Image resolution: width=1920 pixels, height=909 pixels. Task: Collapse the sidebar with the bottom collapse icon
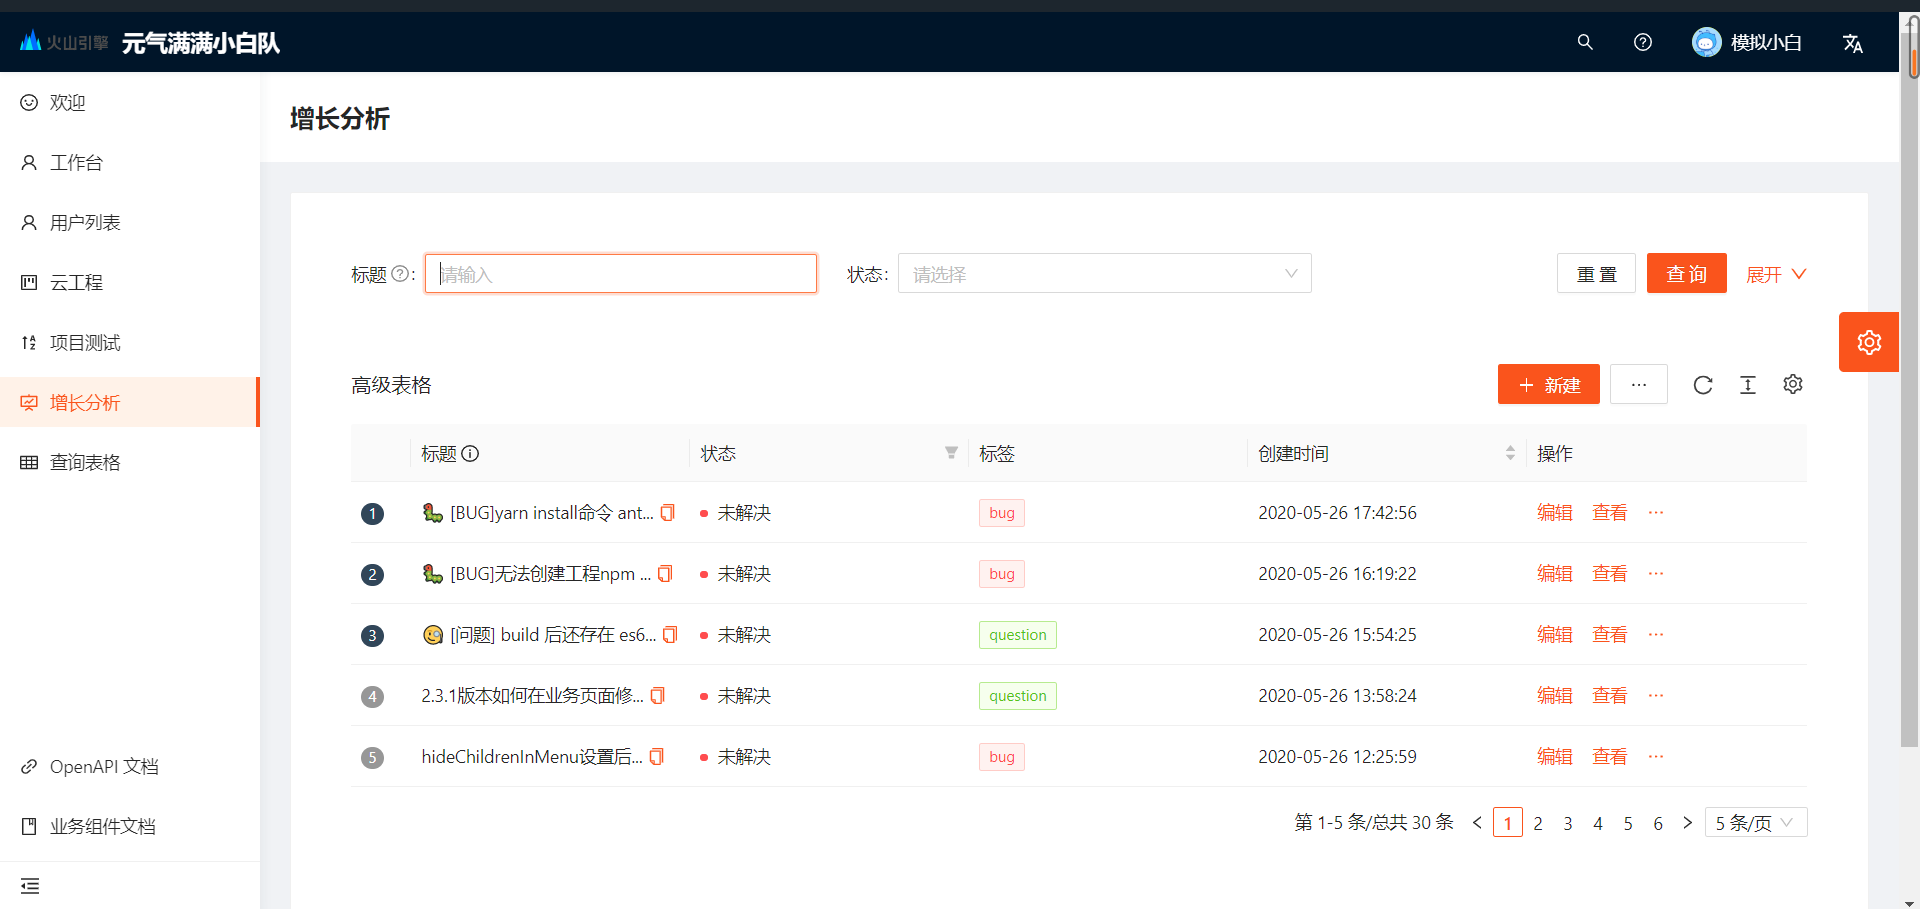pos(29,886)
